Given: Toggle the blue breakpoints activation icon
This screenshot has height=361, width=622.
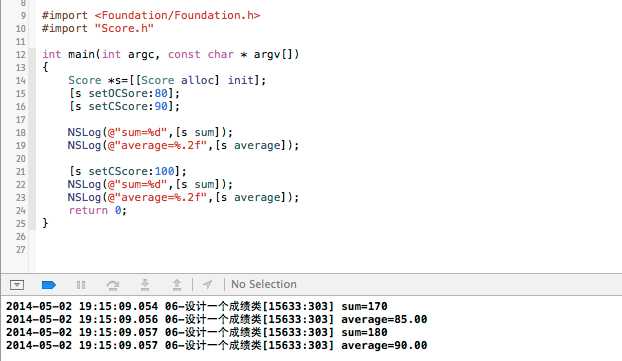Looking at the screenshot, I should (x=49, y=284).
